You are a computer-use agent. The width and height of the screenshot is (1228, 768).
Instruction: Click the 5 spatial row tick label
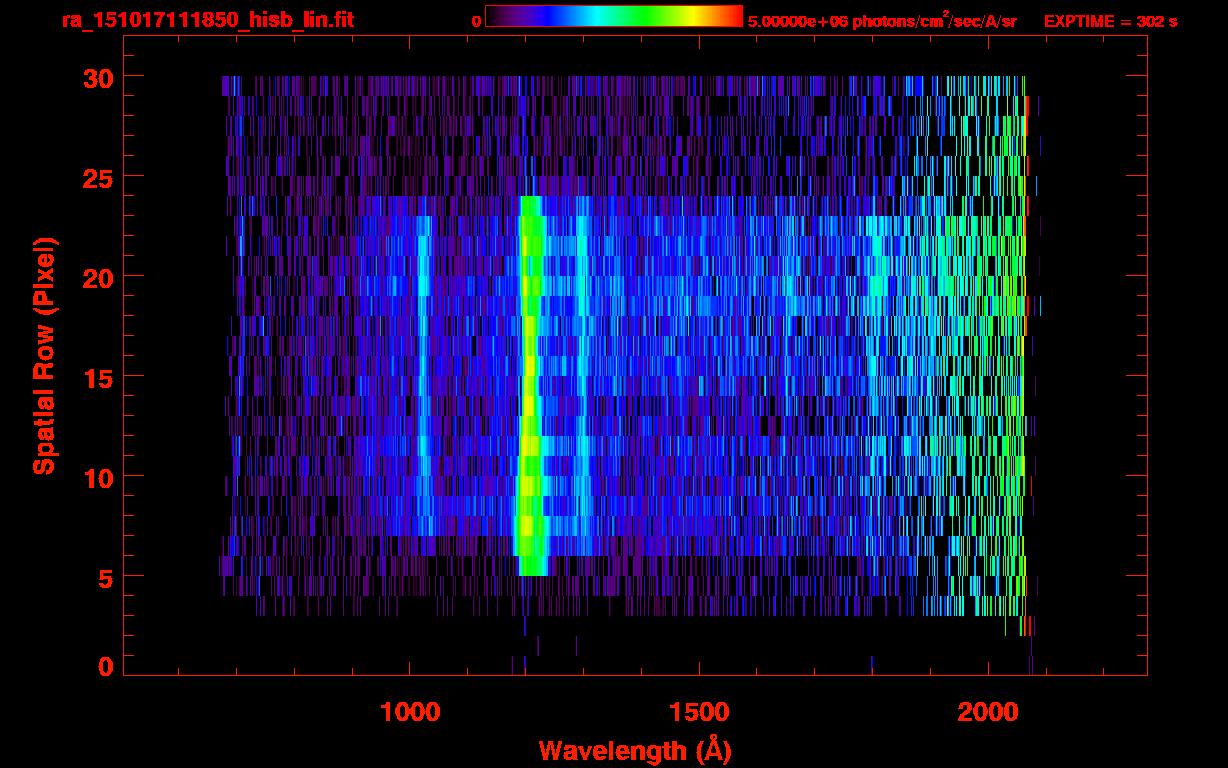click(x=104, y=577)
